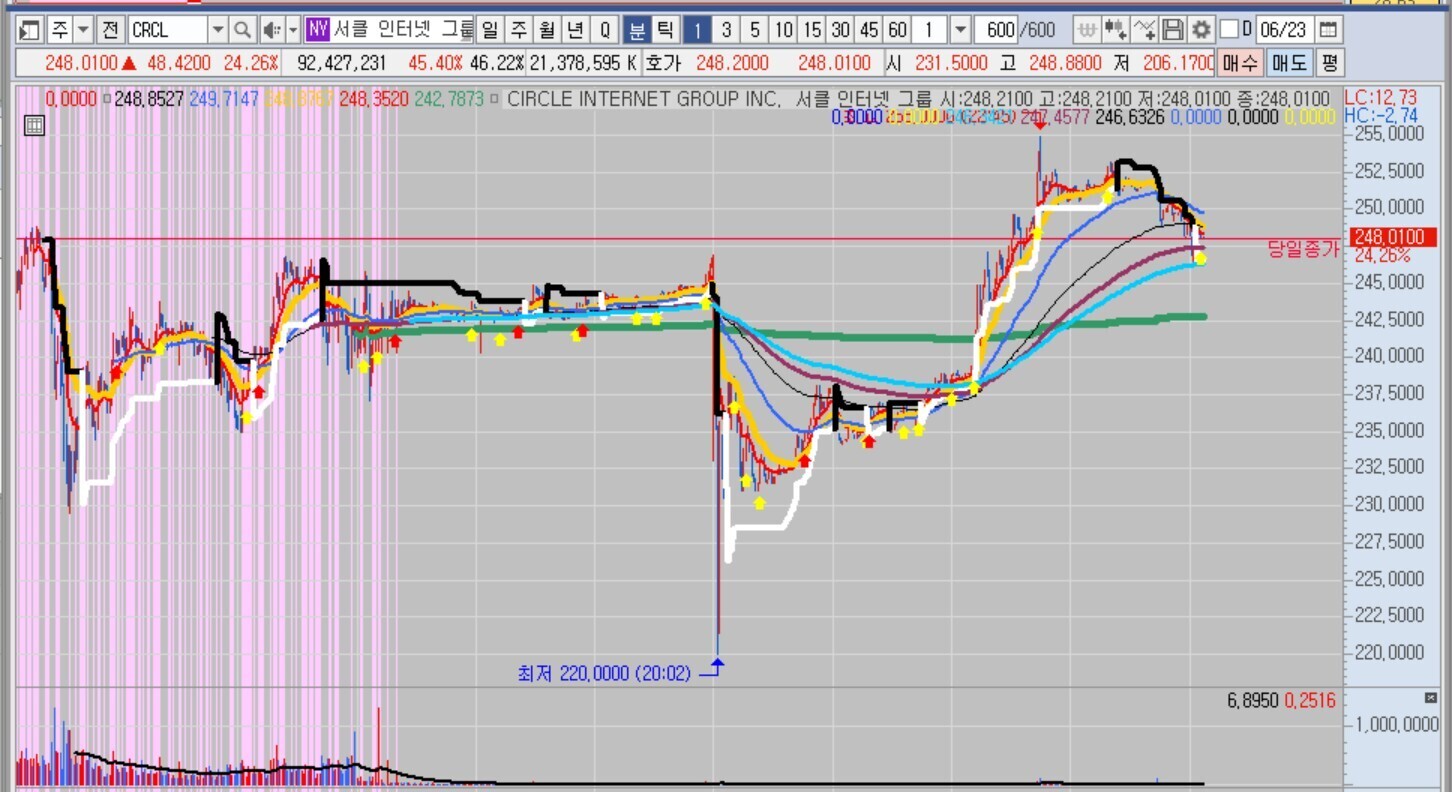
Task: Click the 6.8950 volume panel value
Action: click(1255, 700)
